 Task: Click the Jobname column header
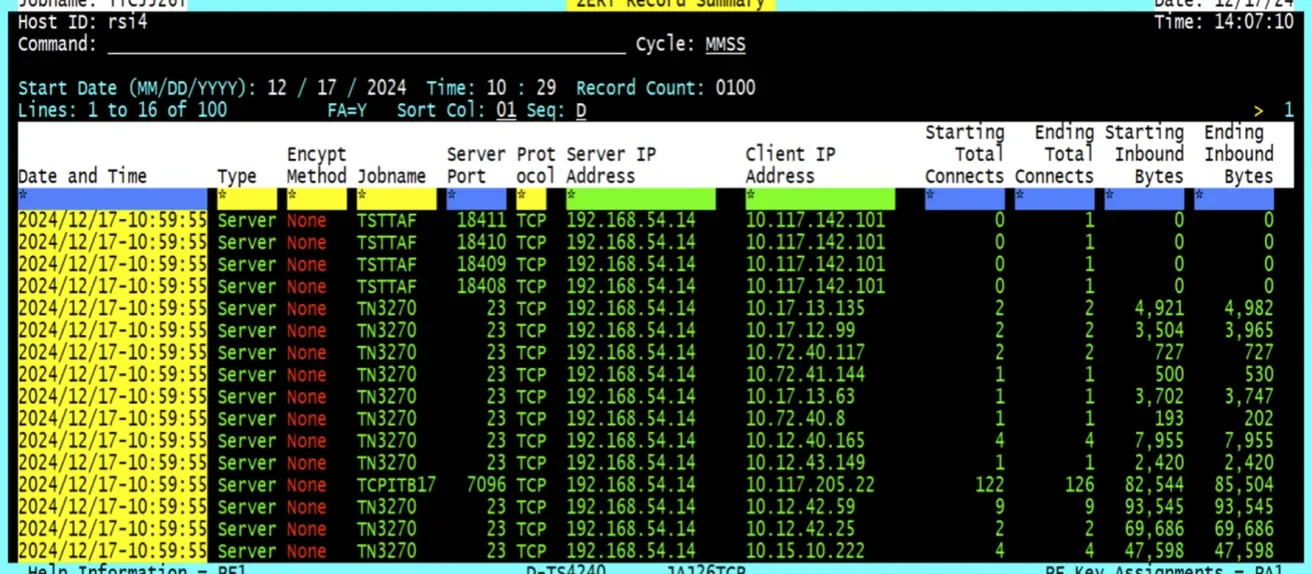[x=391, y=176]
